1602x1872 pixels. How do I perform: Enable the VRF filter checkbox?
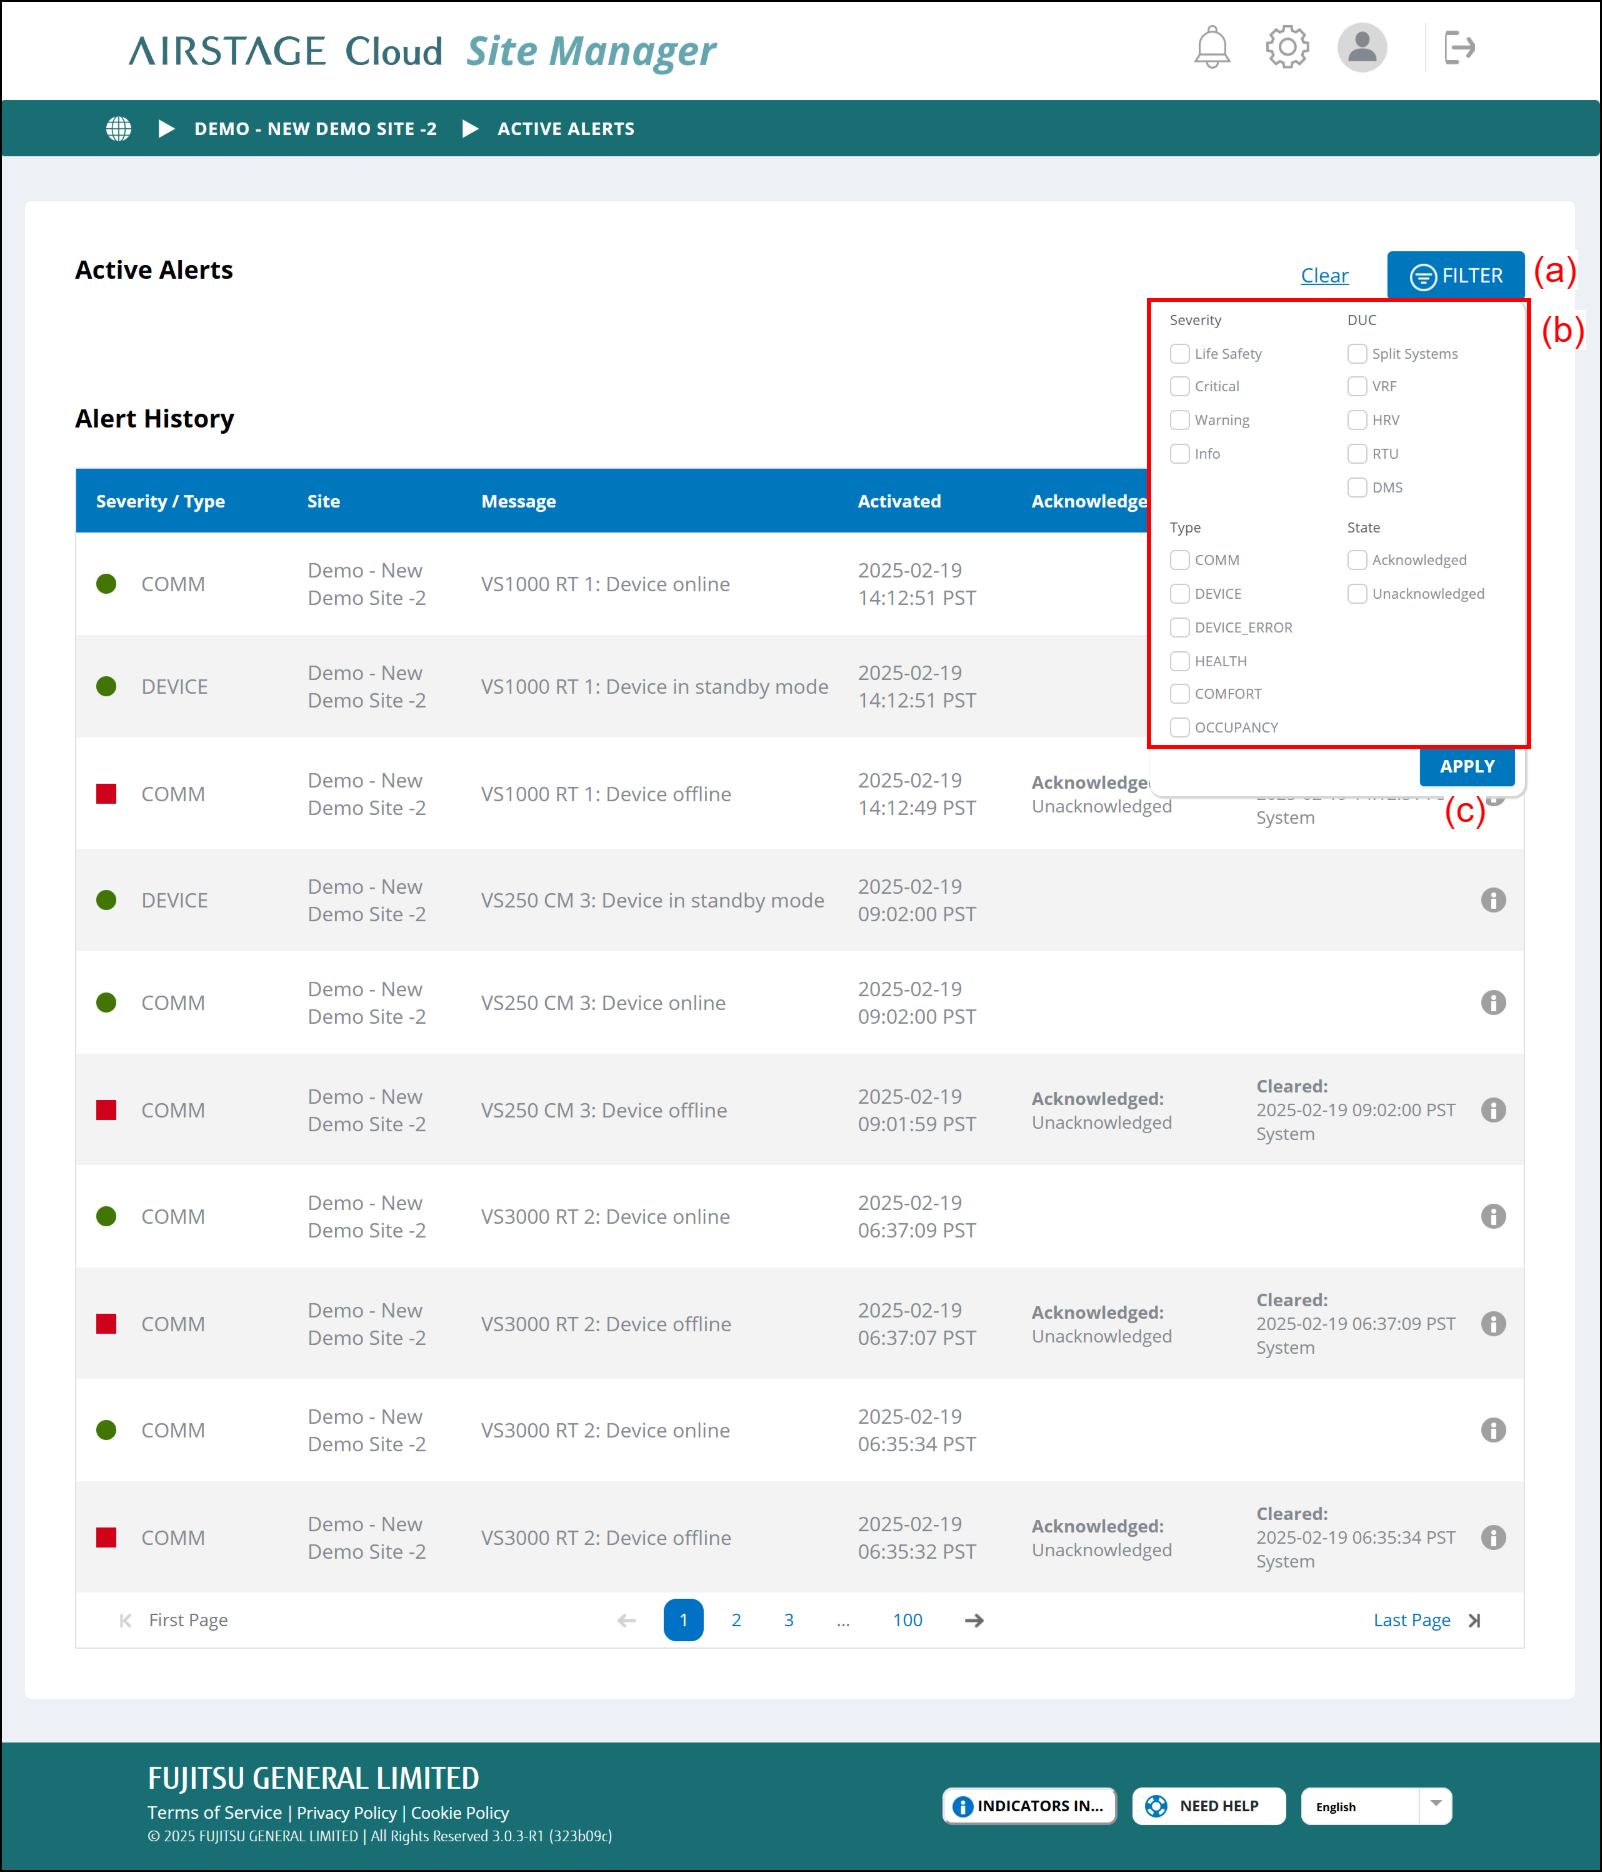click(1357, 387)
